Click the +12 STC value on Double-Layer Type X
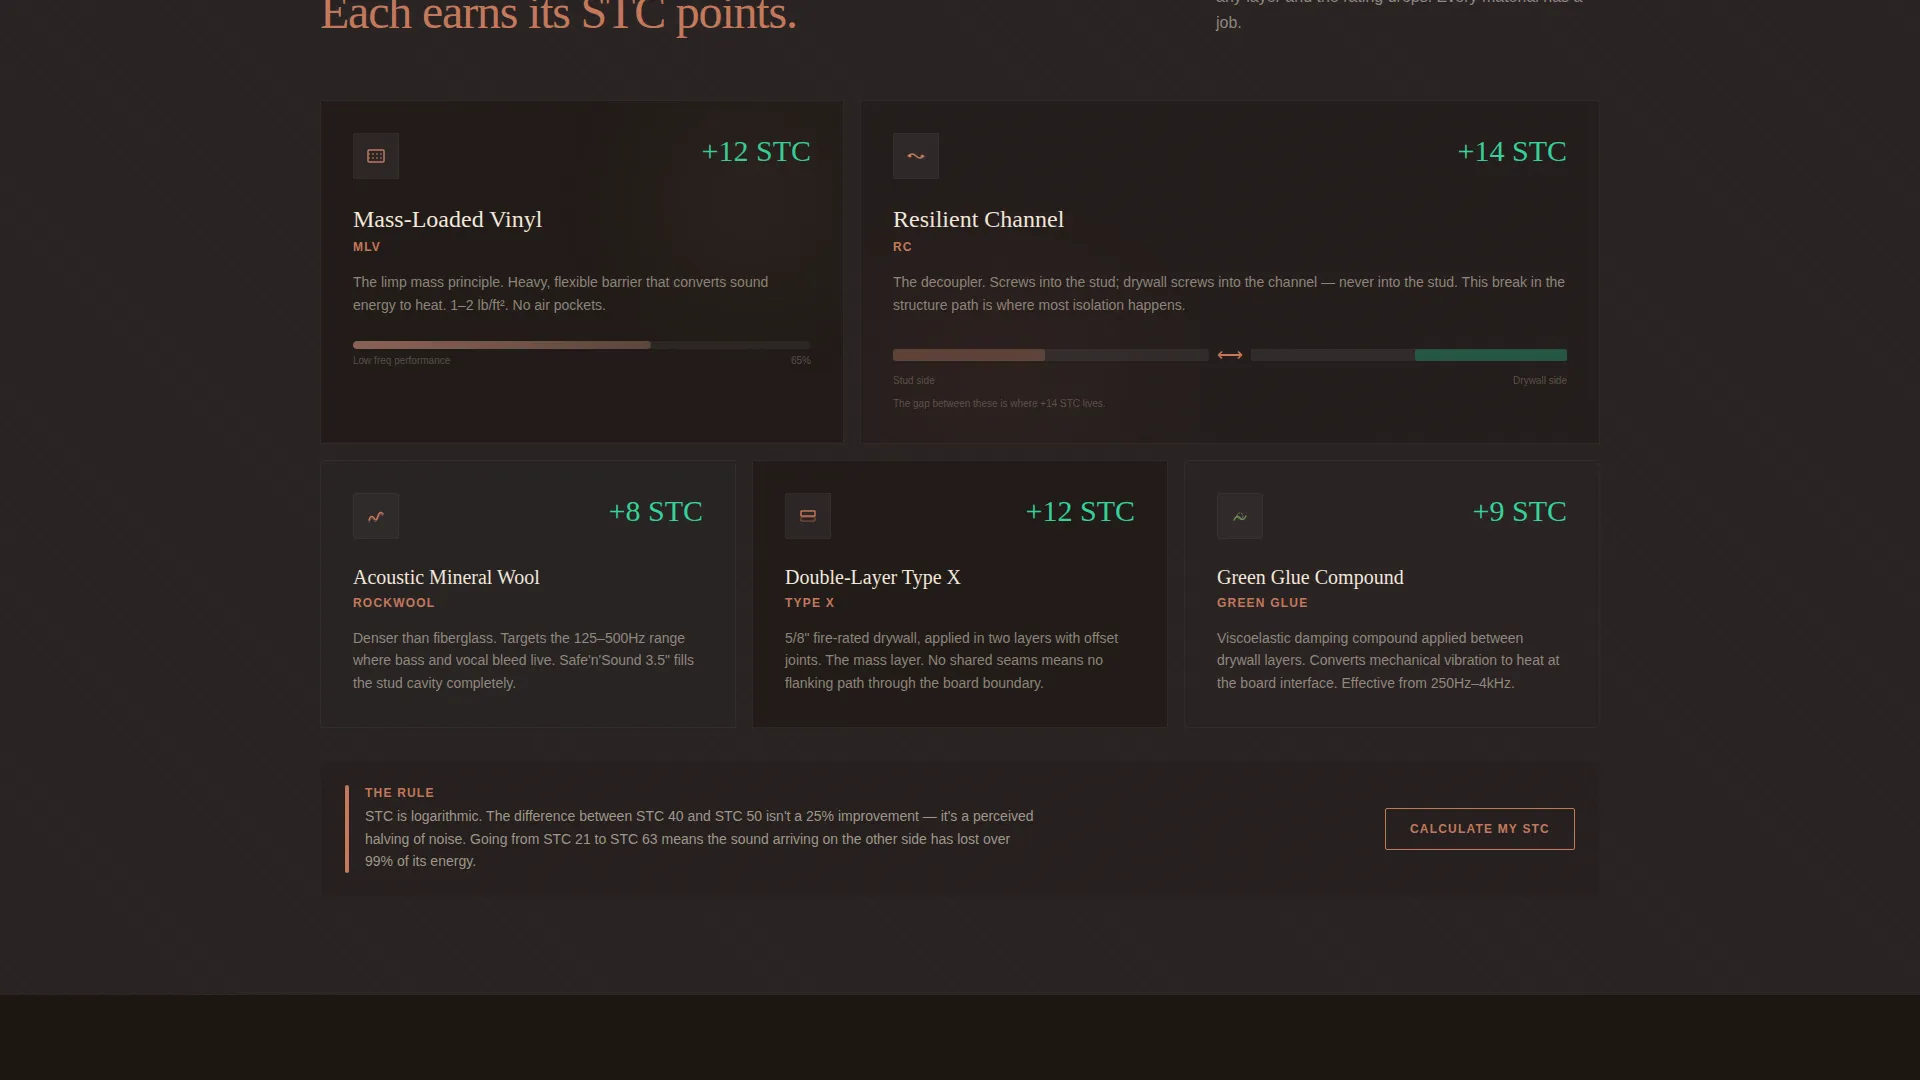The width and height of the screenshot is (1920, 1080). 1080,512
